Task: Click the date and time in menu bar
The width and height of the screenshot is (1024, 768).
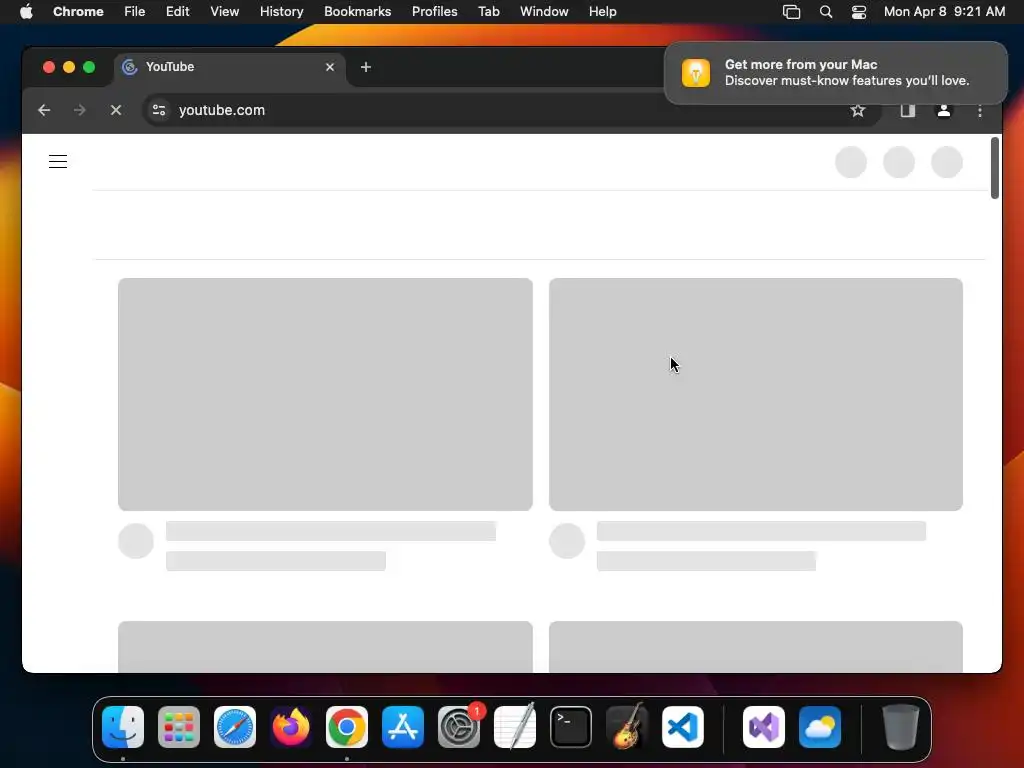Action: click(944, 12)
